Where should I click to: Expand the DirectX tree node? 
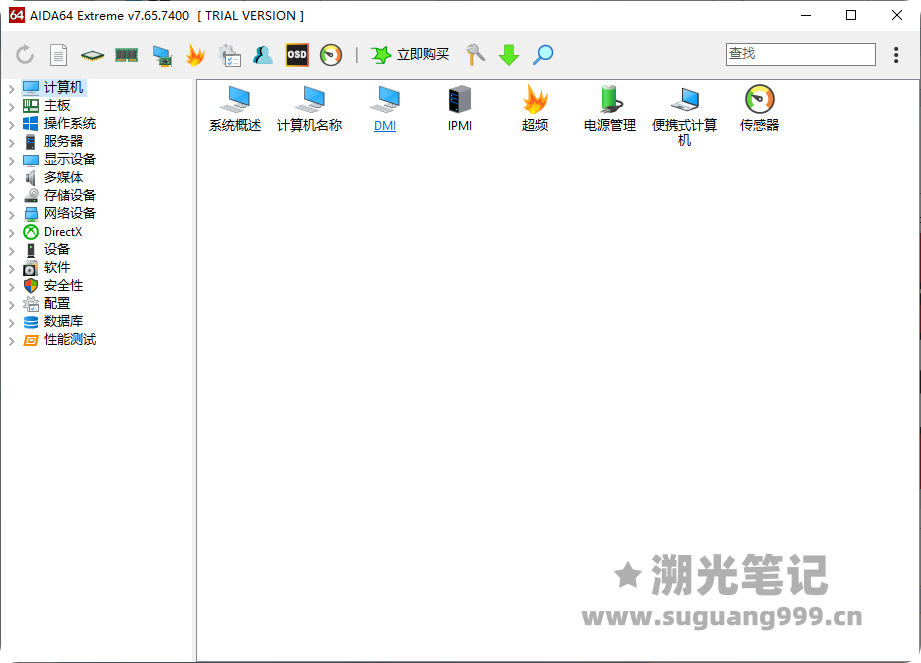click(x=11, y=233)
